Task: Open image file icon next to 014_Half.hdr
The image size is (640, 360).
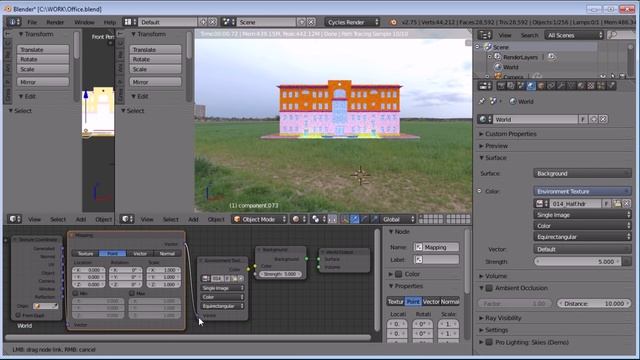Action: [617, 203]
